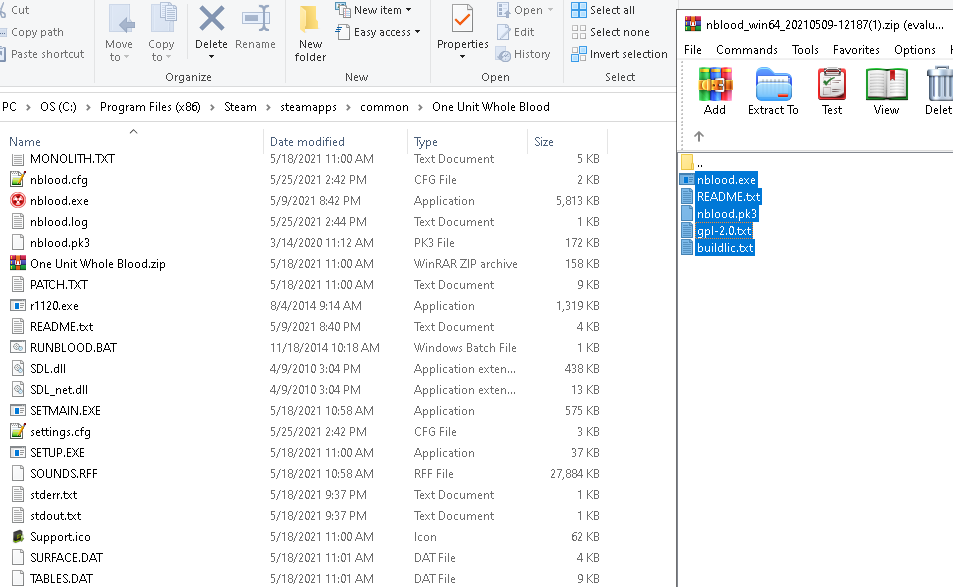The width and height of the screenshot is (953, 587).
Task: Select the SOUNDS.RFF file name
Action: 64,473
